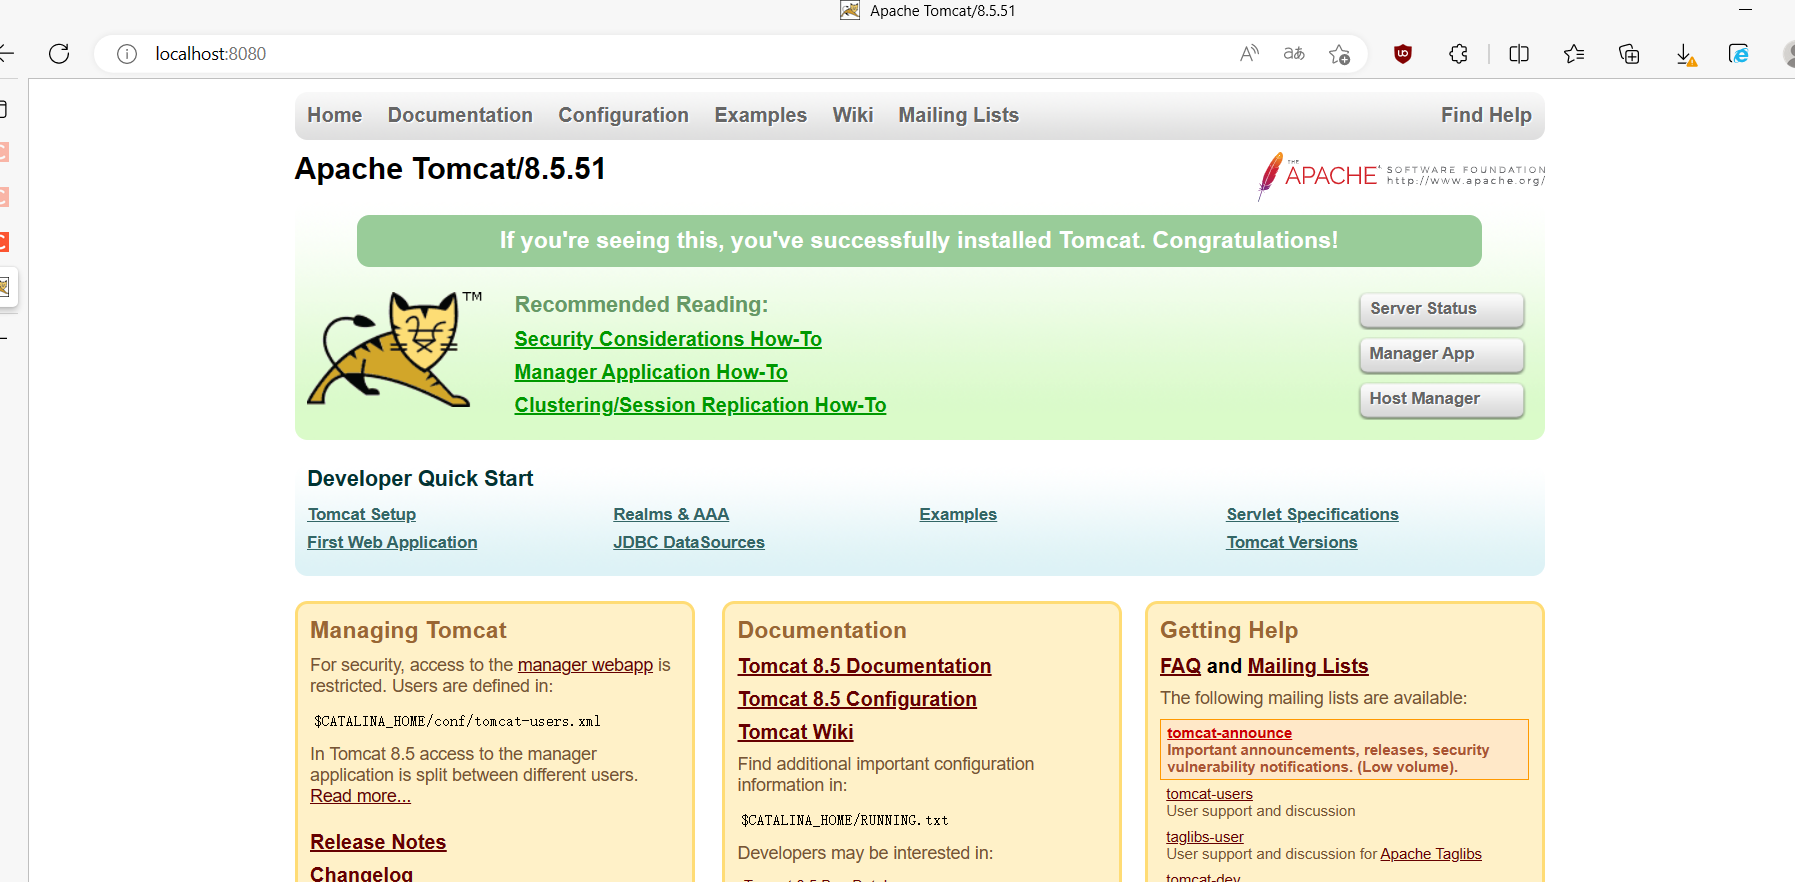Open First Web Application link
Screen dimensions: 1795x882
[392, 542]
